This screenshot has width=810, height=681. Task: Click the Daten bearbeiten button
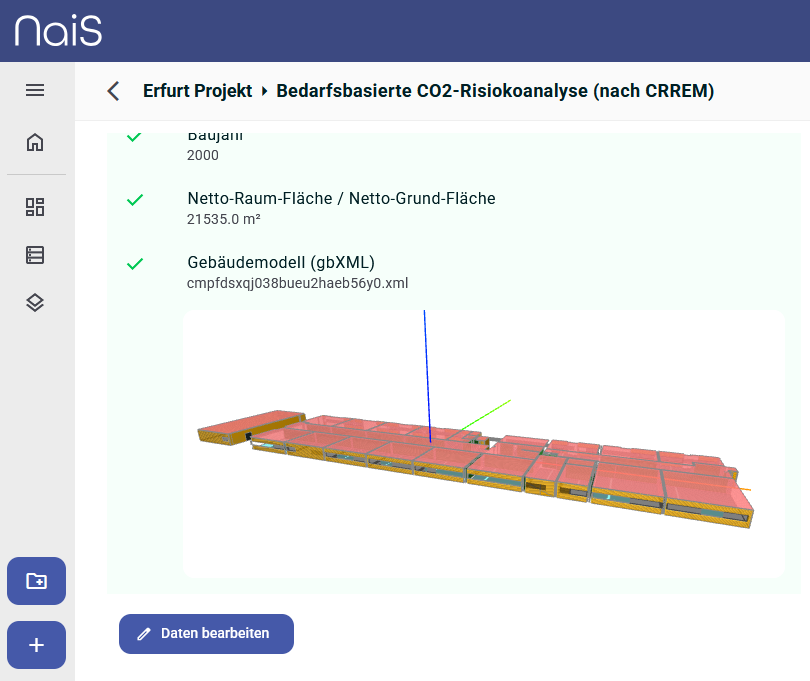(x=206, y=633)
